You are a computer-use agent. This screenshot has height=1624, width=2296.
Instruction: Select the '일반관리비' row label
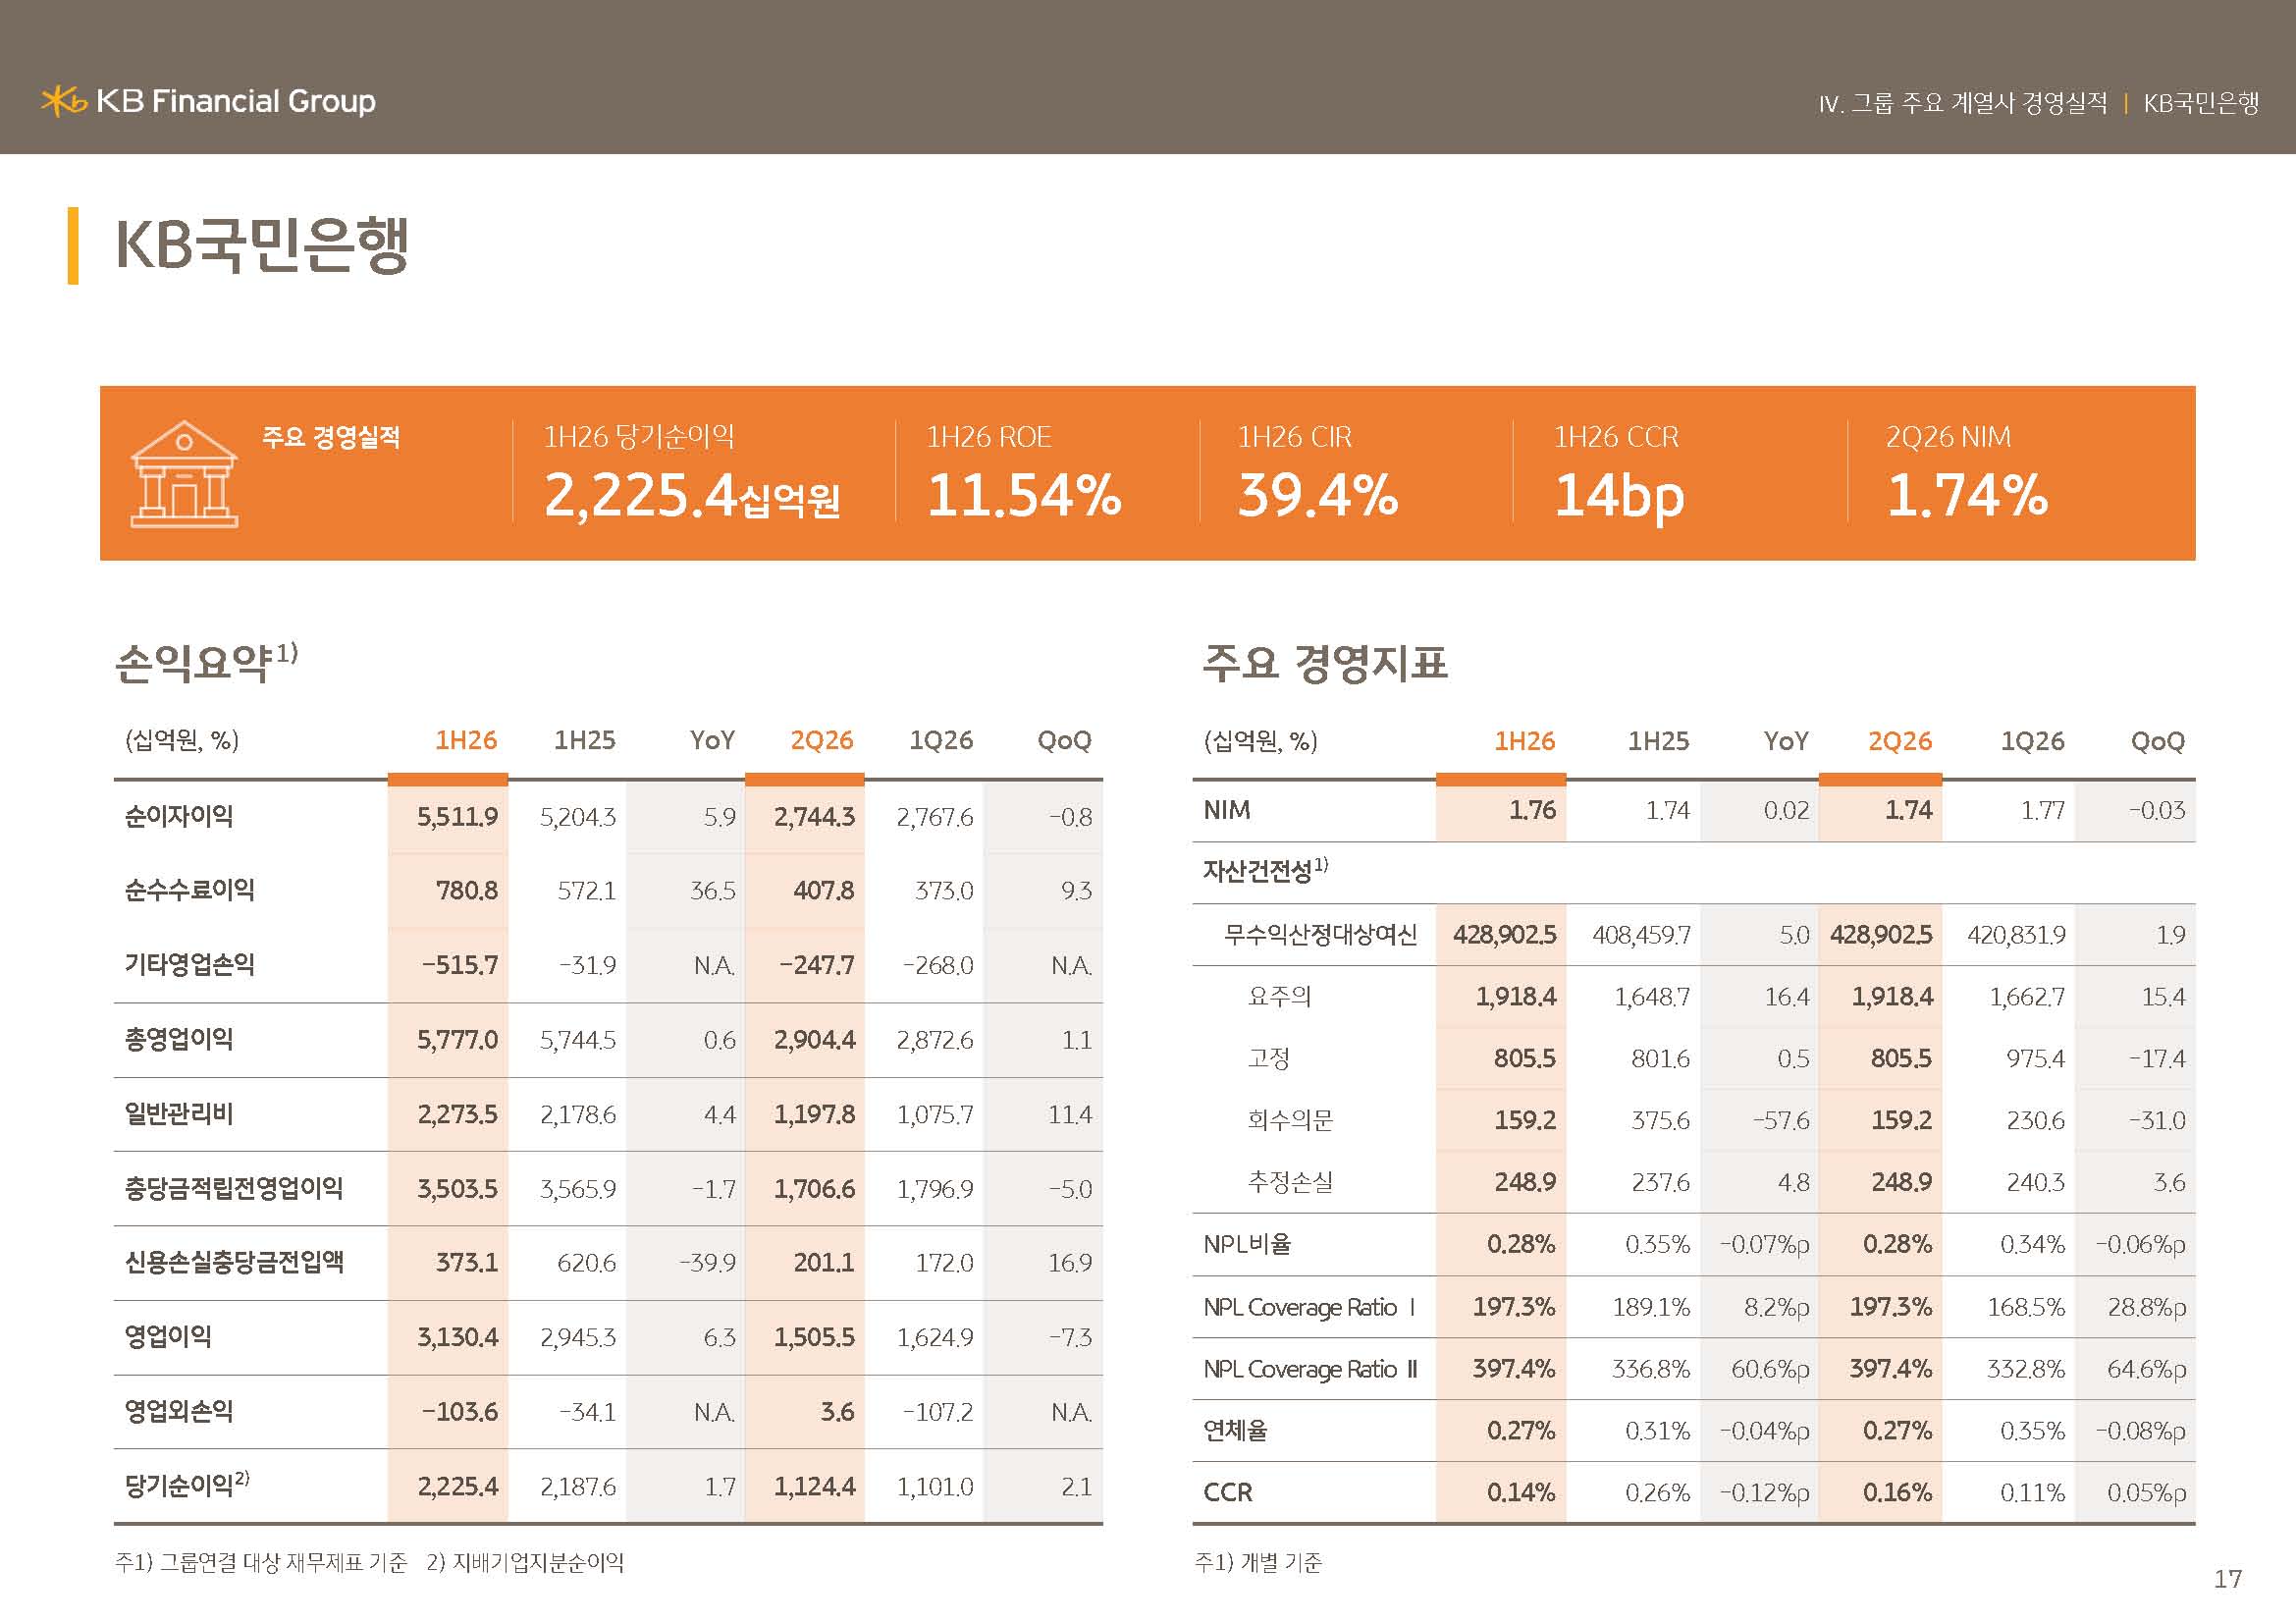click(179, 1113)
